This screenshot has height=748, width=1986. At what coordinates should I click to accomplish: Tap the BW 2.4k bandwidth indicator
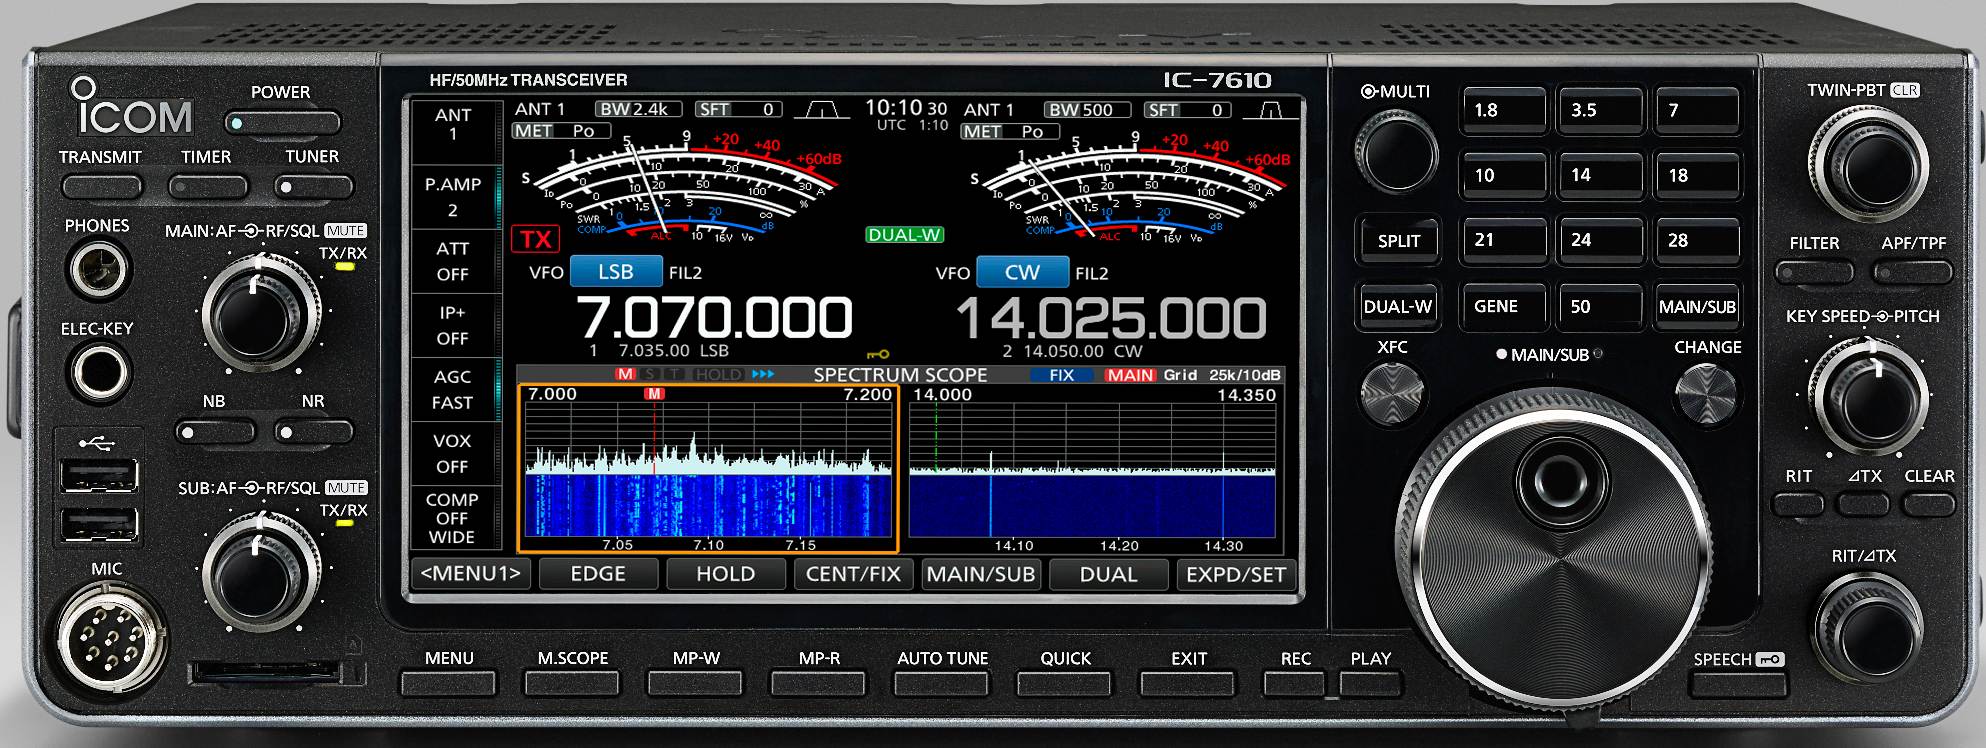click(638, 110)
